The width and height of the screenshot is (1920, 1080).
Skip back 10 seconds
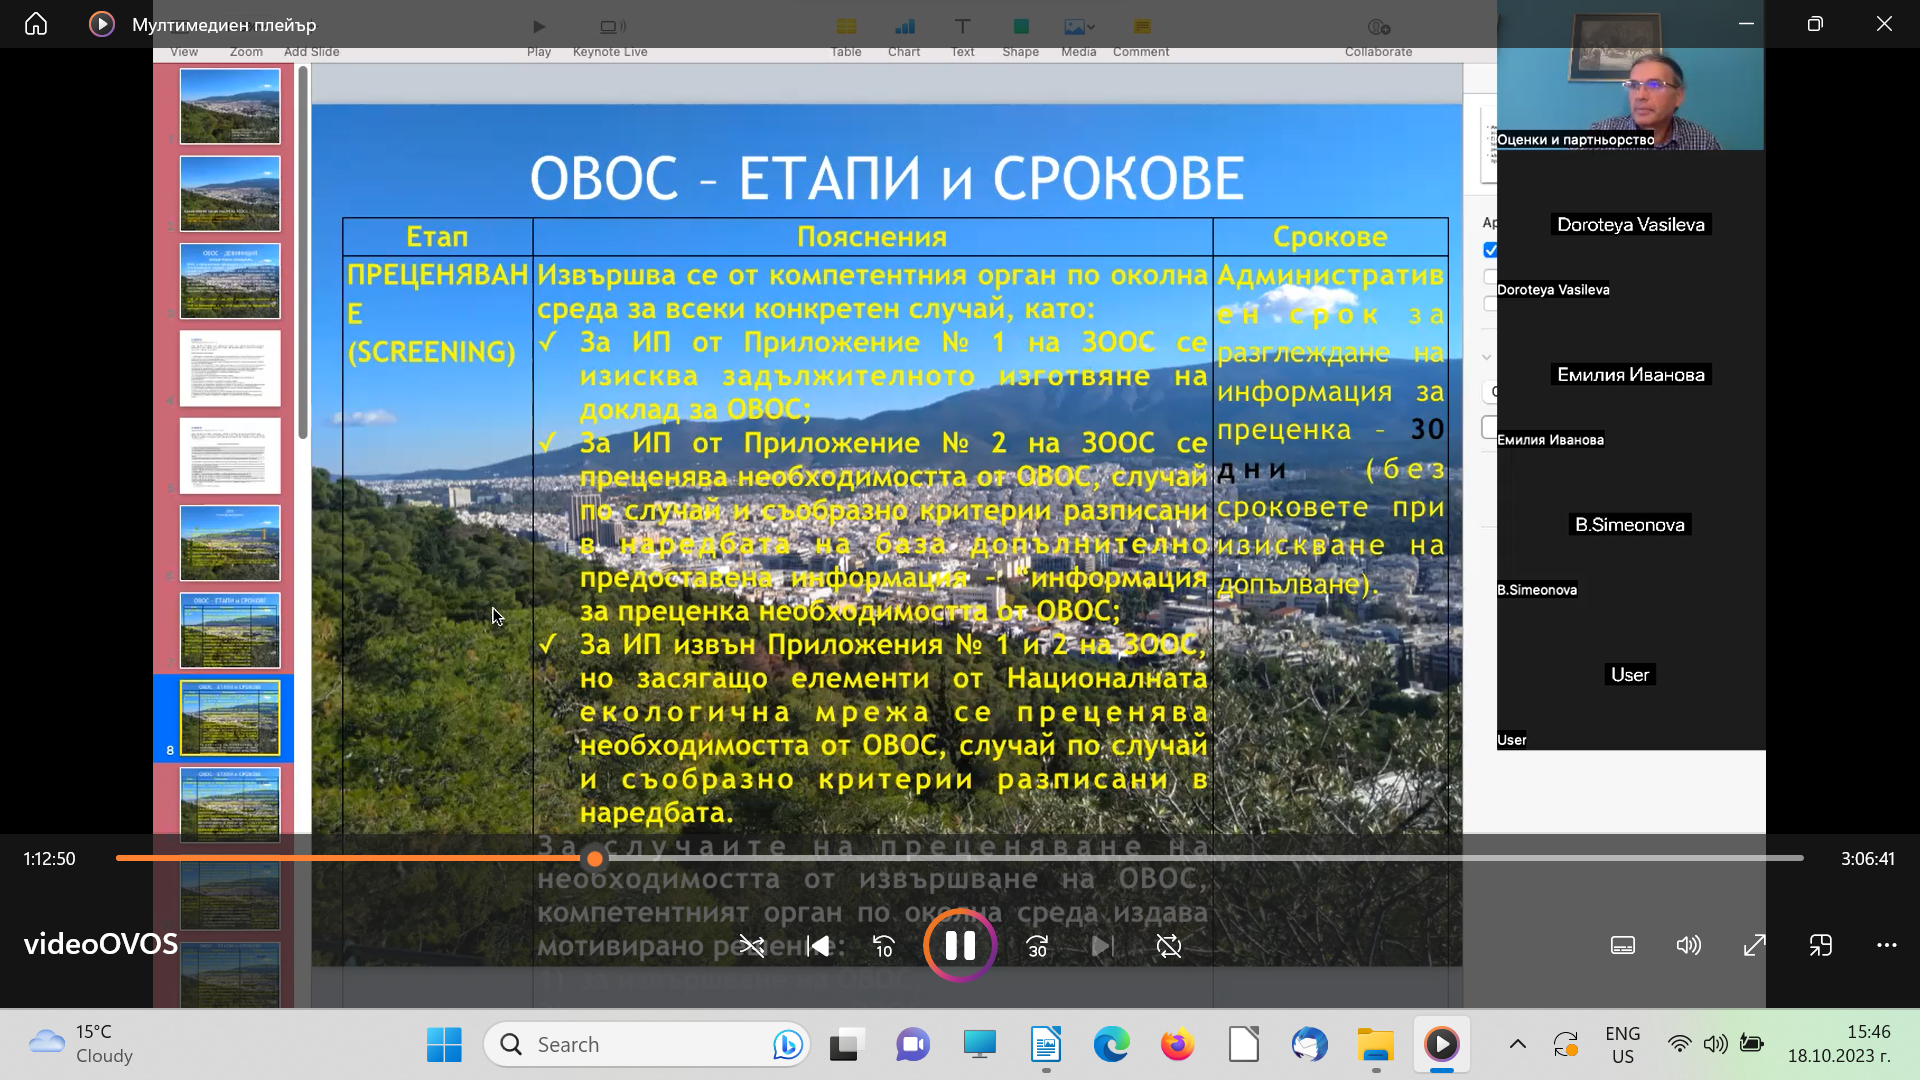pos(883,946)
